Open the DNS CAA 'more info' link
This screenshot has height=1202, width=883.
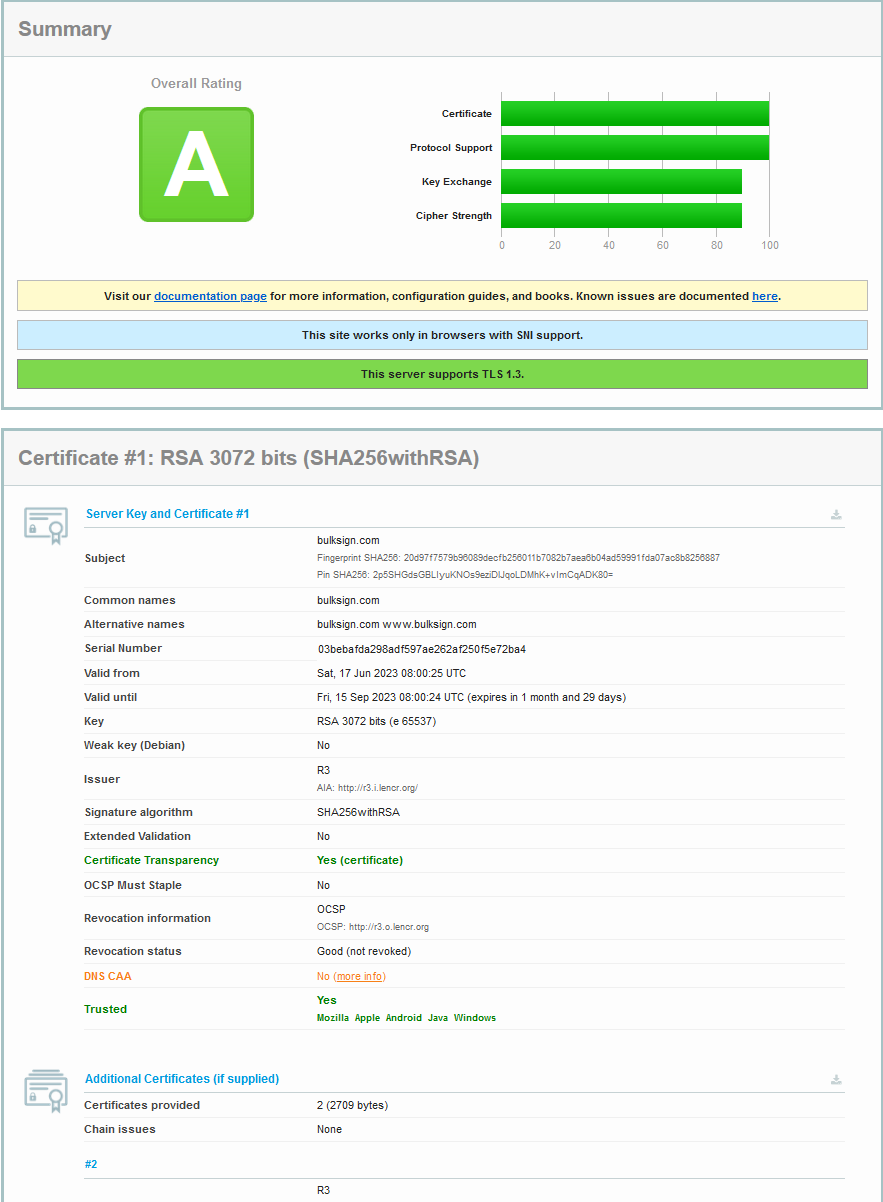pos(359,976)
